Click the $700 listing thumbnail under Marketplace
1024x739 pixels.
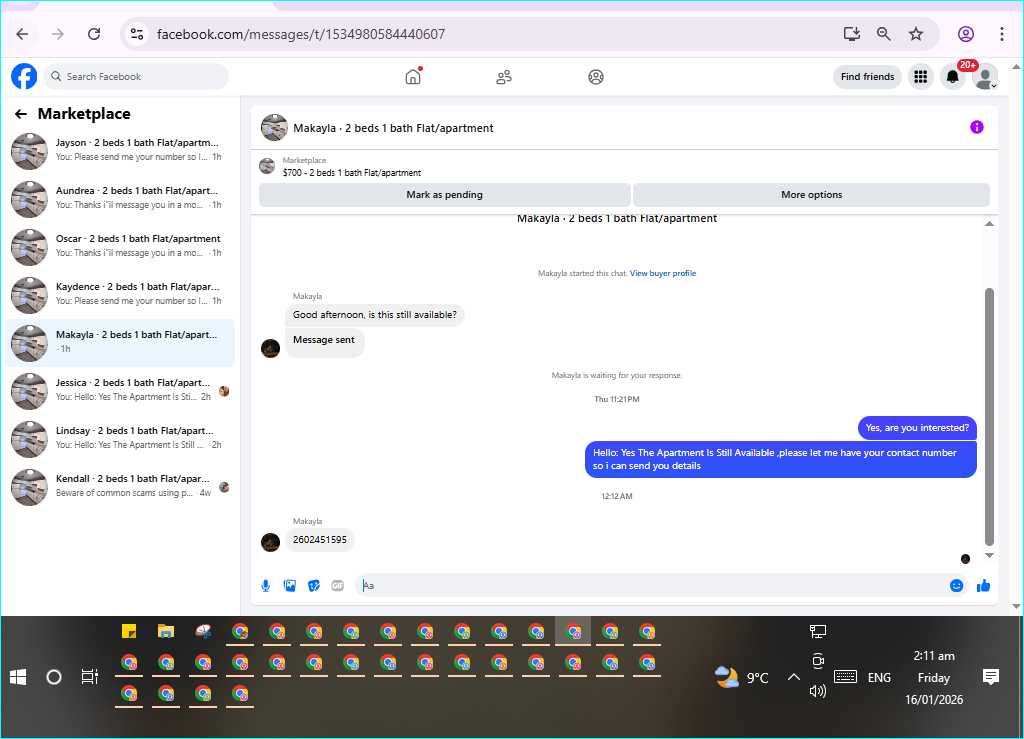[267, 166]
